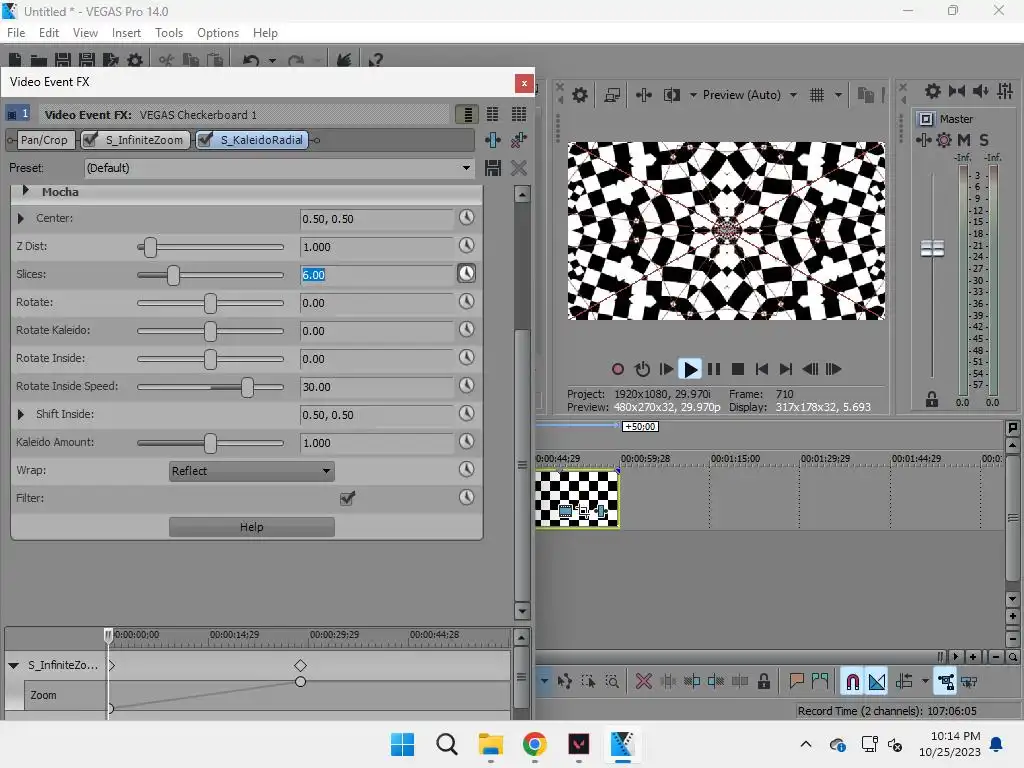This screenshot has width=1024, height=768.
Task: Open the overlays grid dropdown arrow
Action: click(x=838, y=95)
